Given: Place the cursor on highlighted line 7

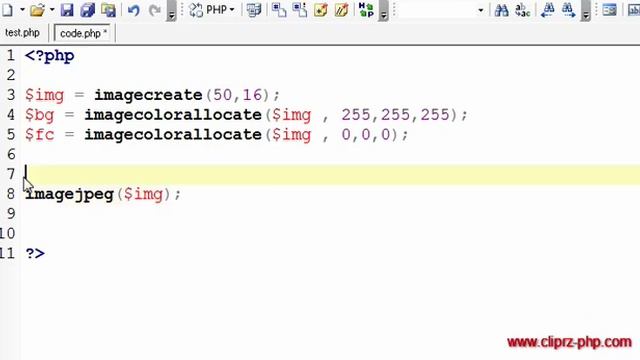Looking at the screenshot, I should 331,174.
